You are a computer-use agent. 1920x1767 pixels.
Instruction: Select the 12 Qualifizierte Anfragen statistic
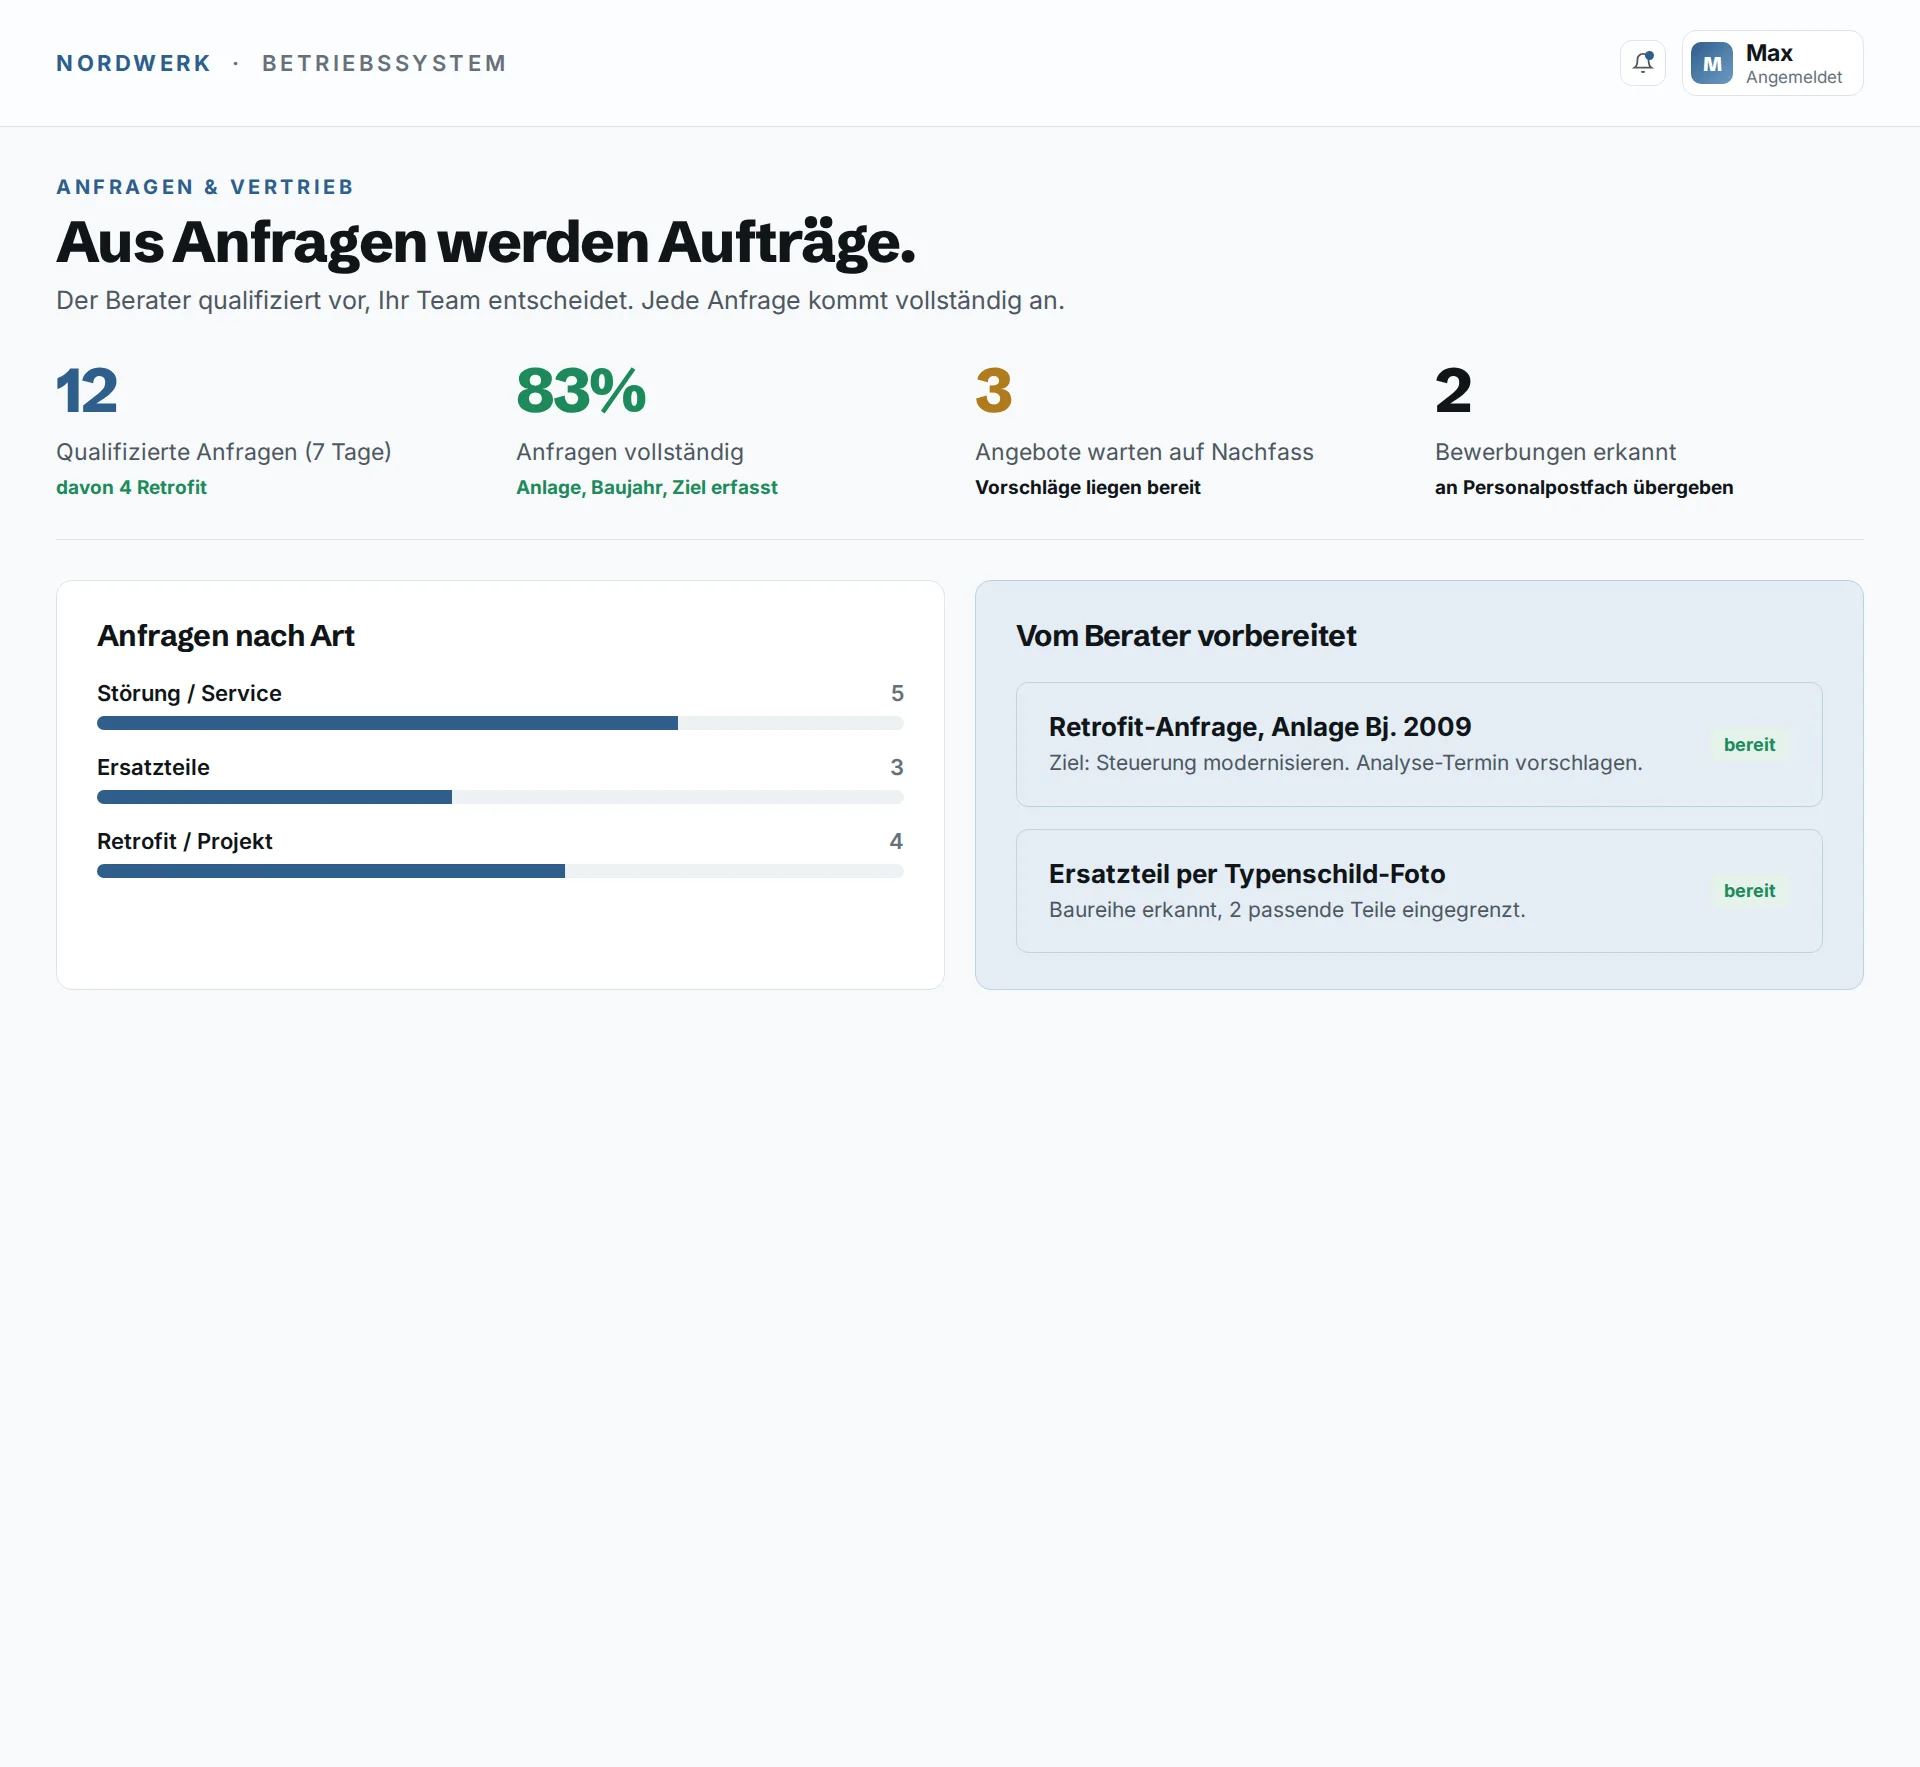[x=224, y=430]
